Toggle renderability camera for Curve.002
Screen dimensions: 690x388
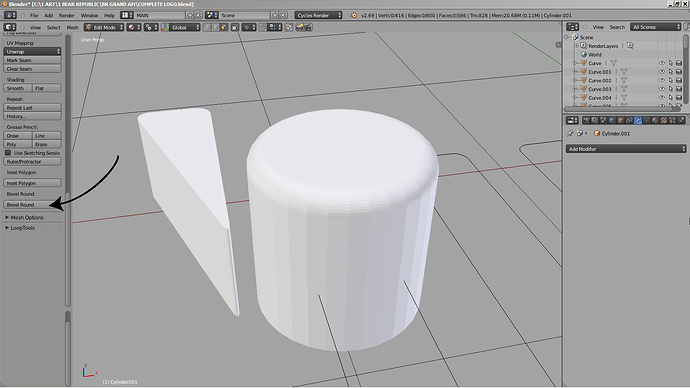tap(679, 80)
